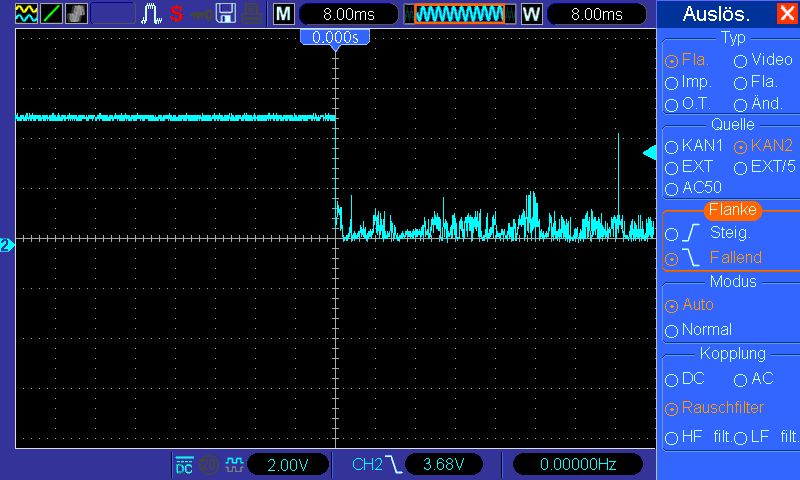Select EXT/5 as trigger source
This screenshot has height=480, width=800.
point(741,167)
